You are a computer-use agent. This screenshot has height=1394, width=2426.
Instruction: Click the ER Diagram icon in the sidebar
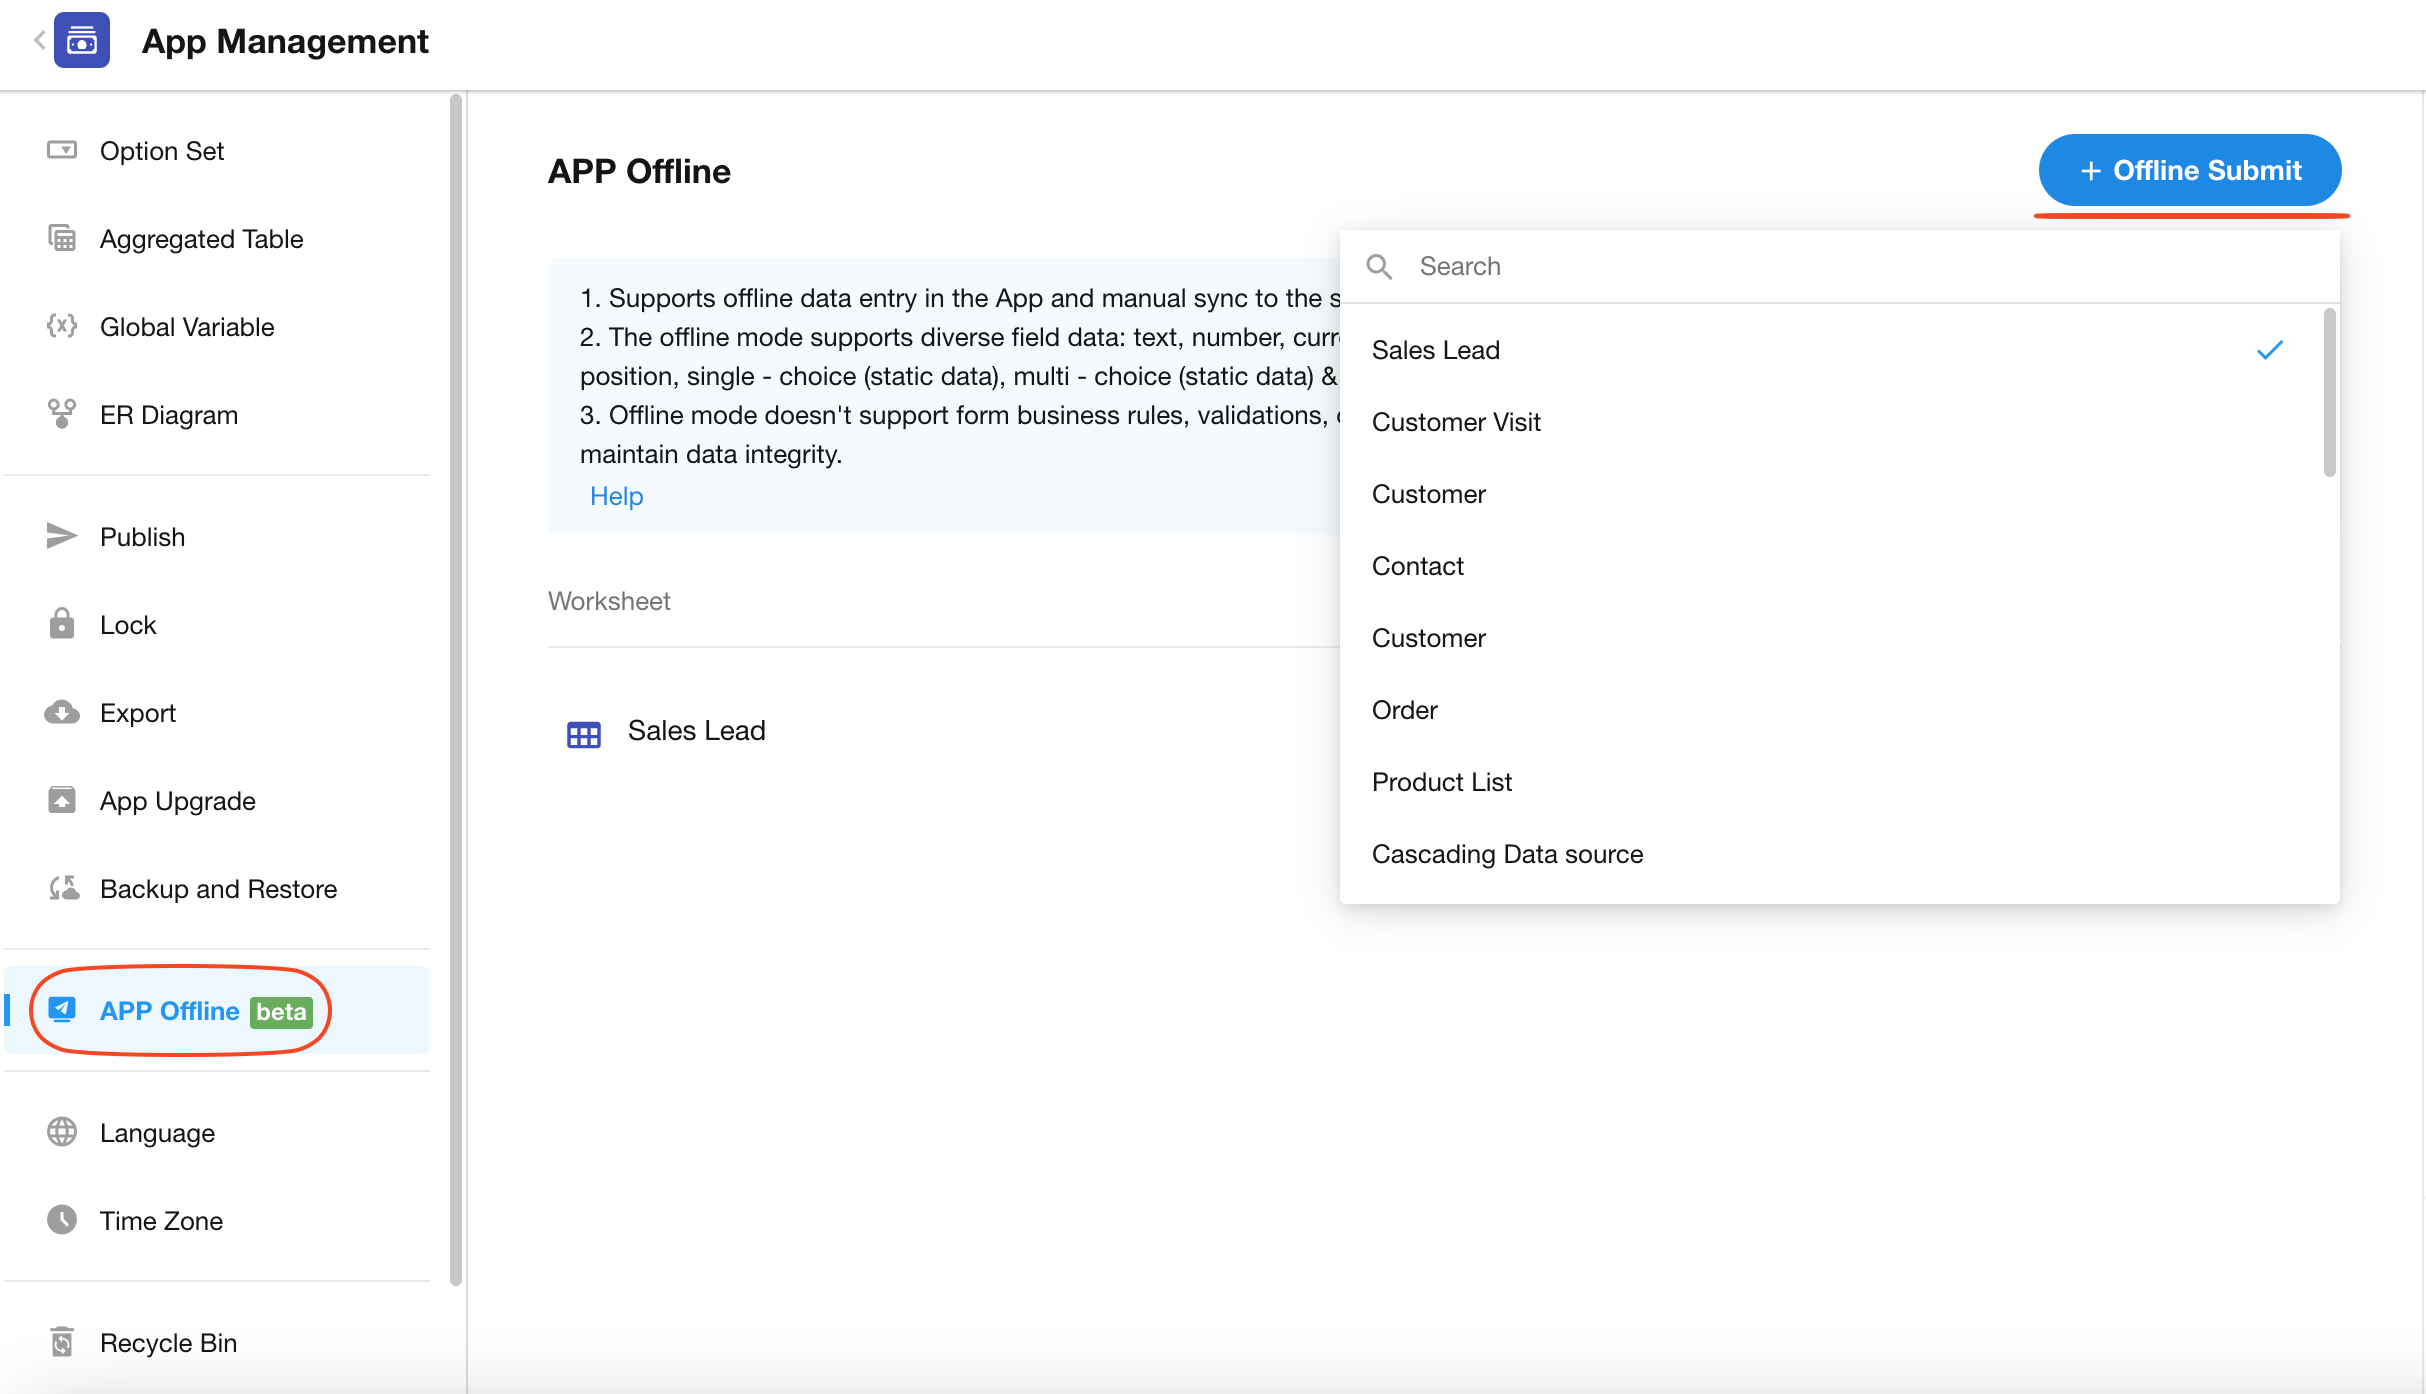coord(61,413)
